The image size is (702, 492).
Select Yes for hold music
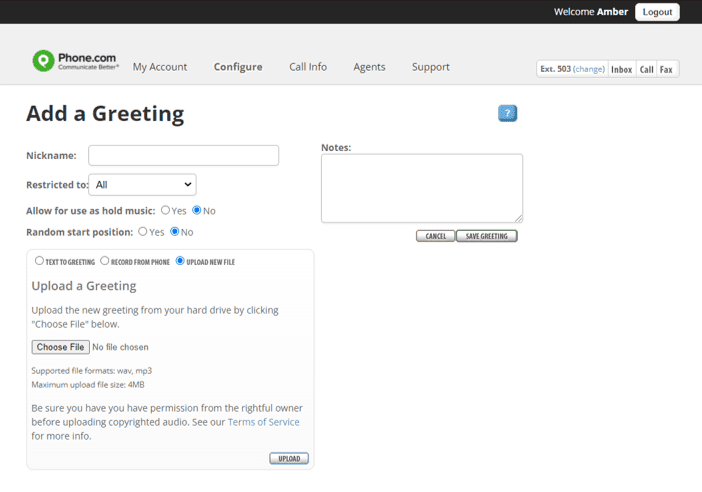[166, 210]
